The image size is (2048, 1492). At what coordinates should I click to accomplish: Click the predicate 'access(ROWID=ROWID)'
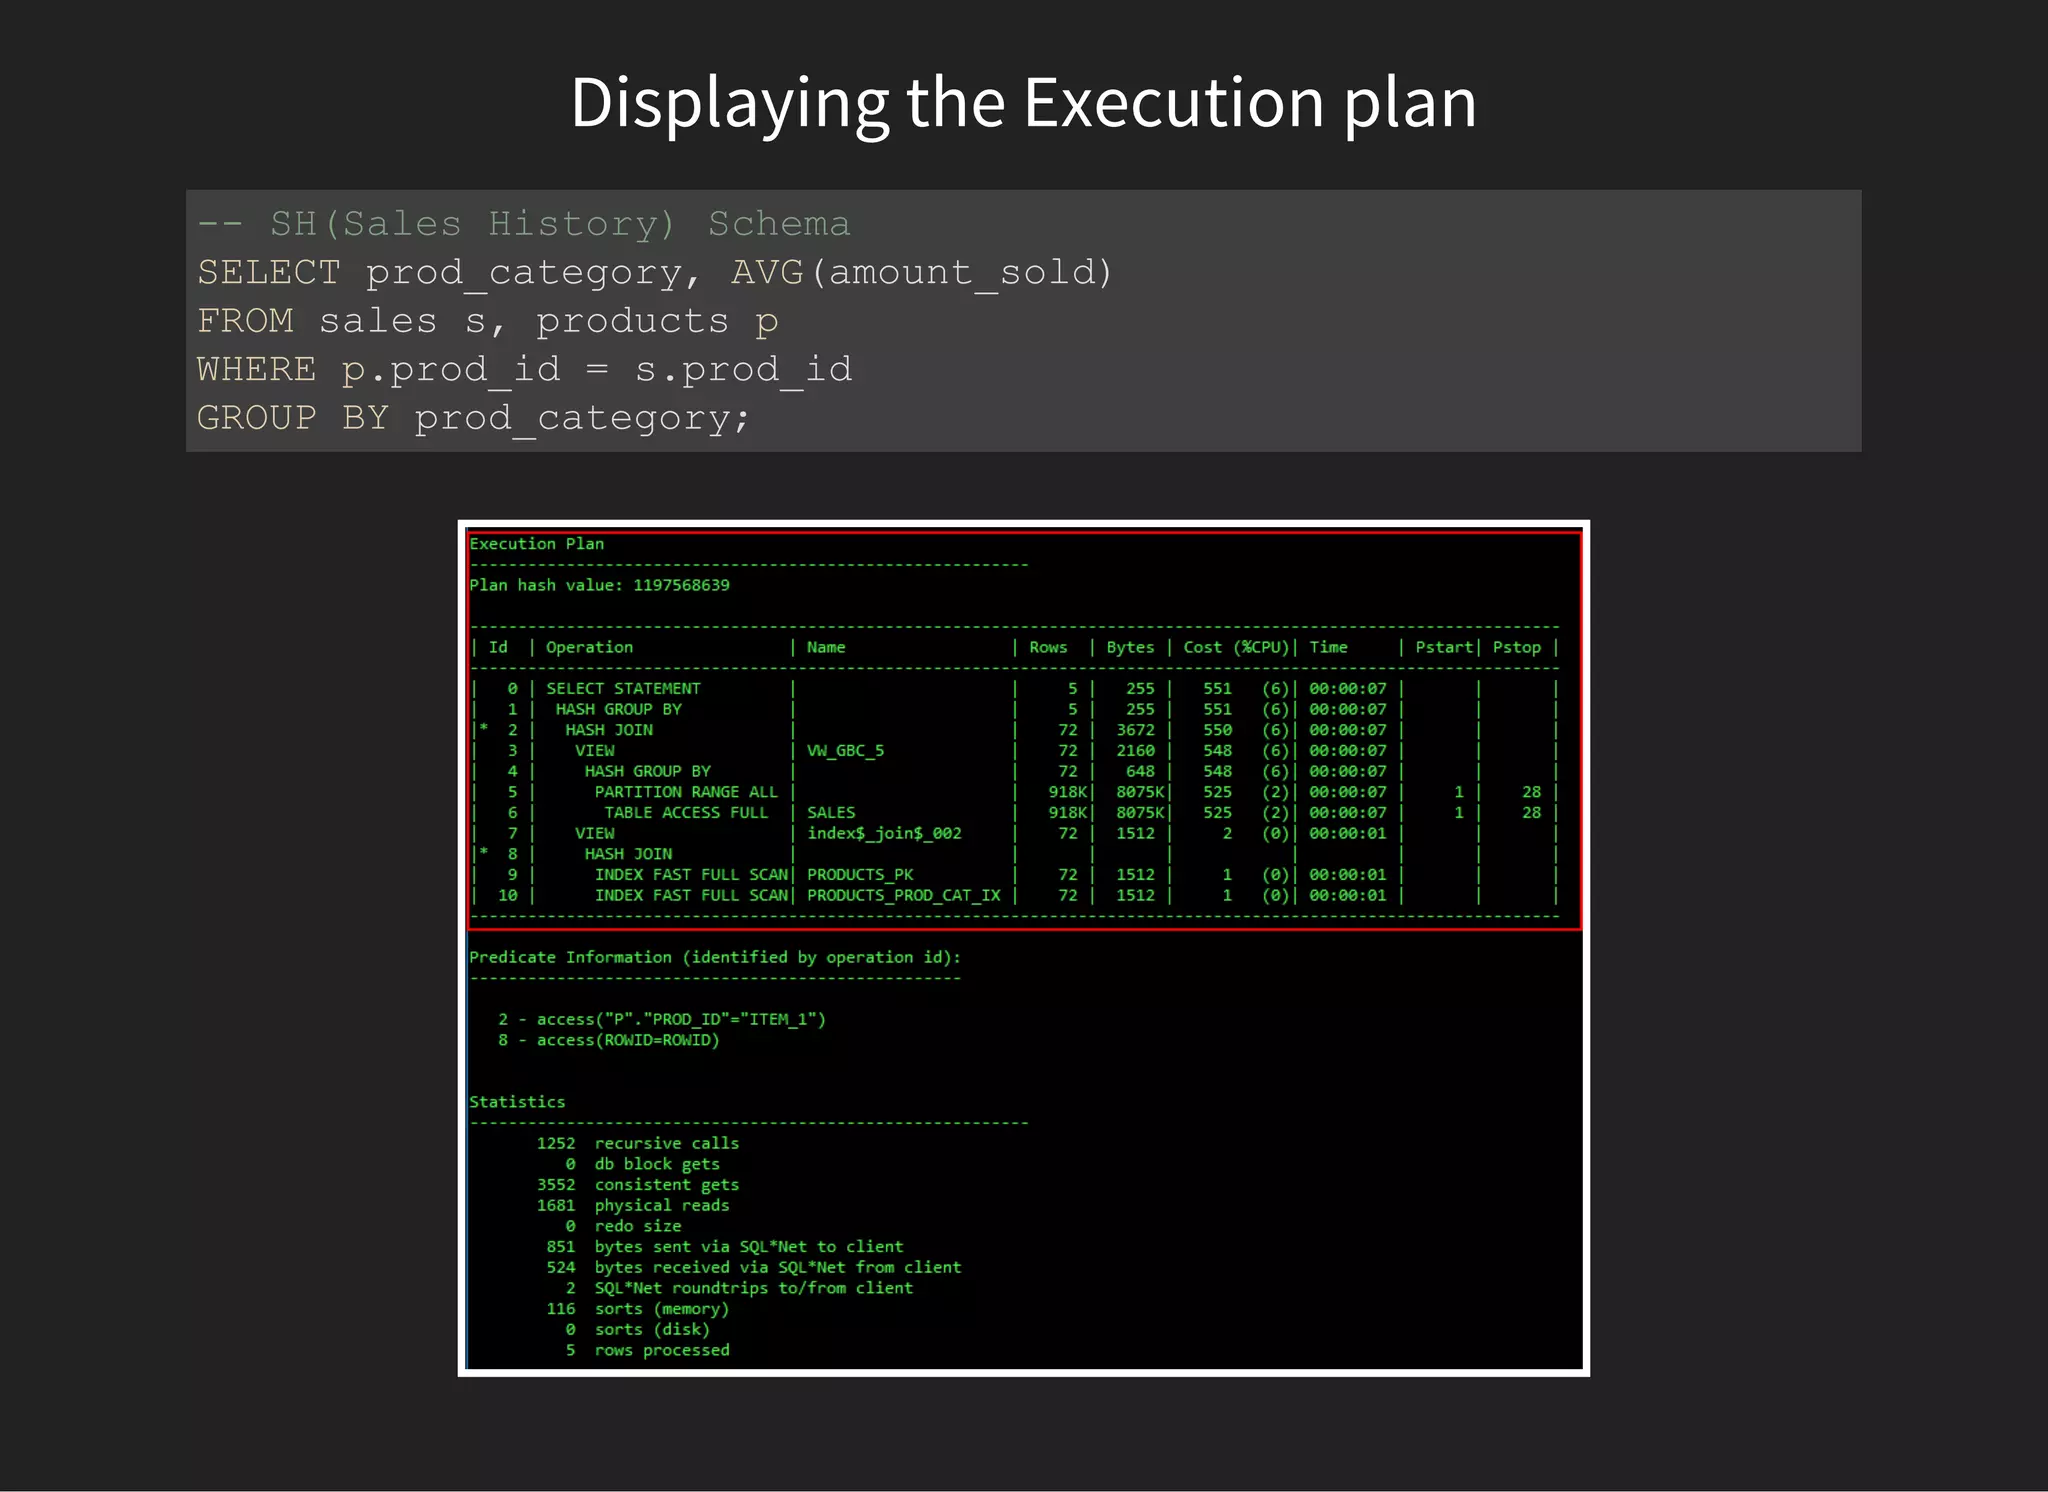[x=628, y=1040]
